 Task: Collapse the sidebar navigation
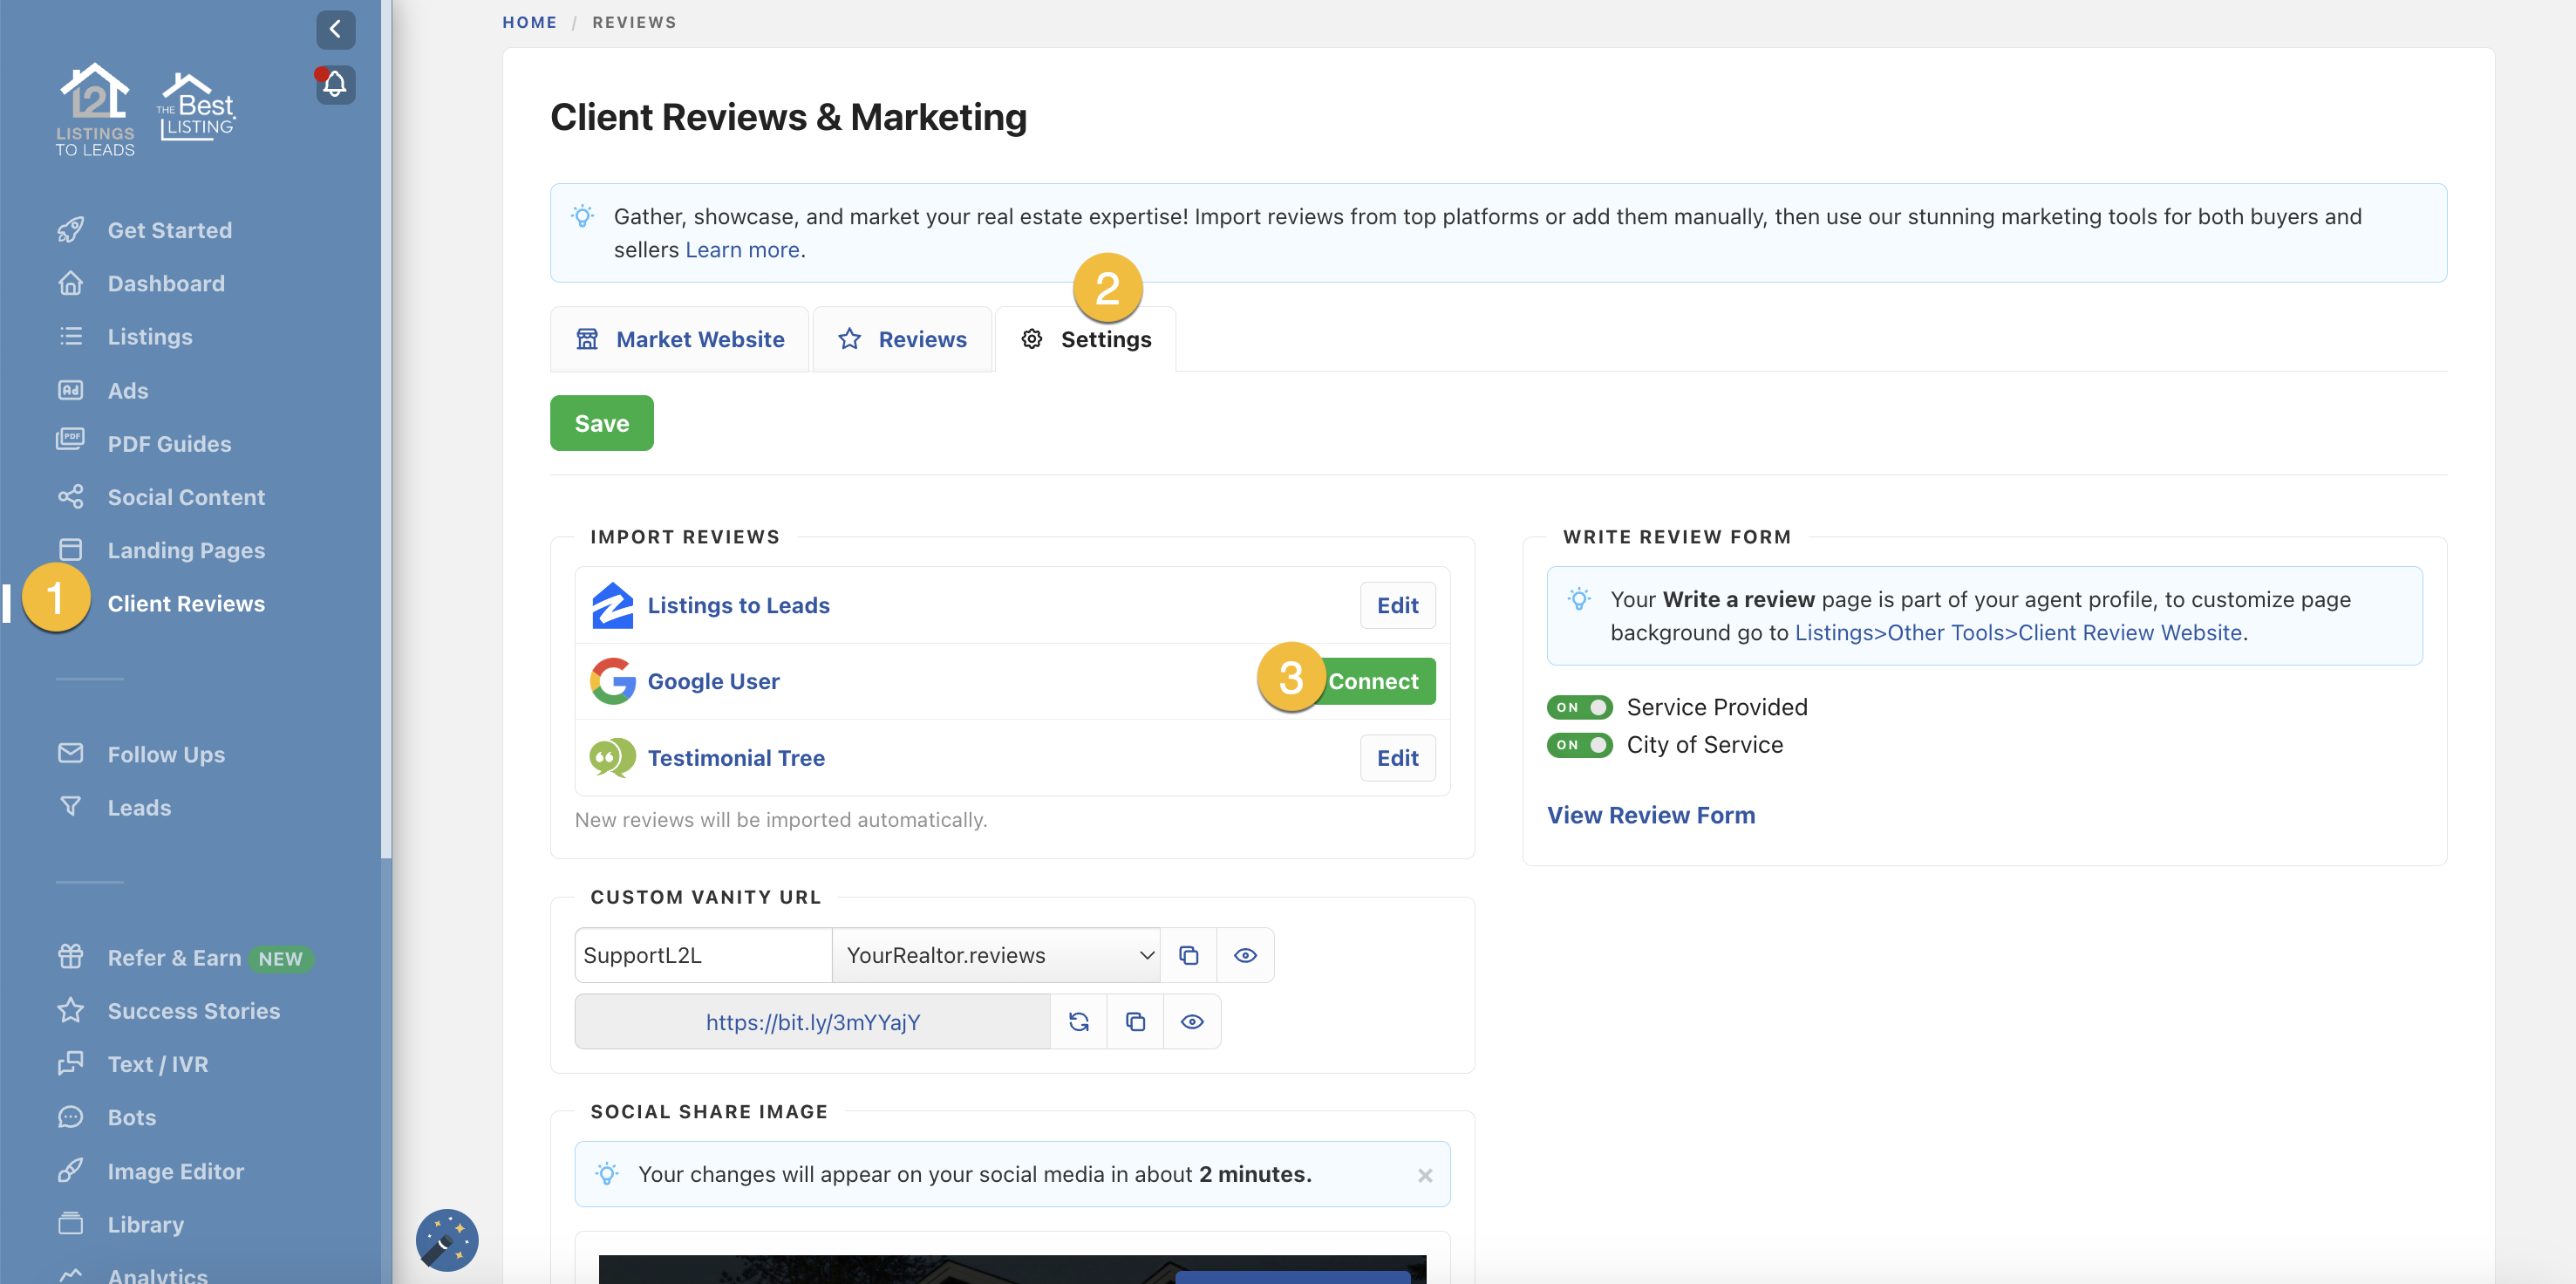tap(335, 30)
